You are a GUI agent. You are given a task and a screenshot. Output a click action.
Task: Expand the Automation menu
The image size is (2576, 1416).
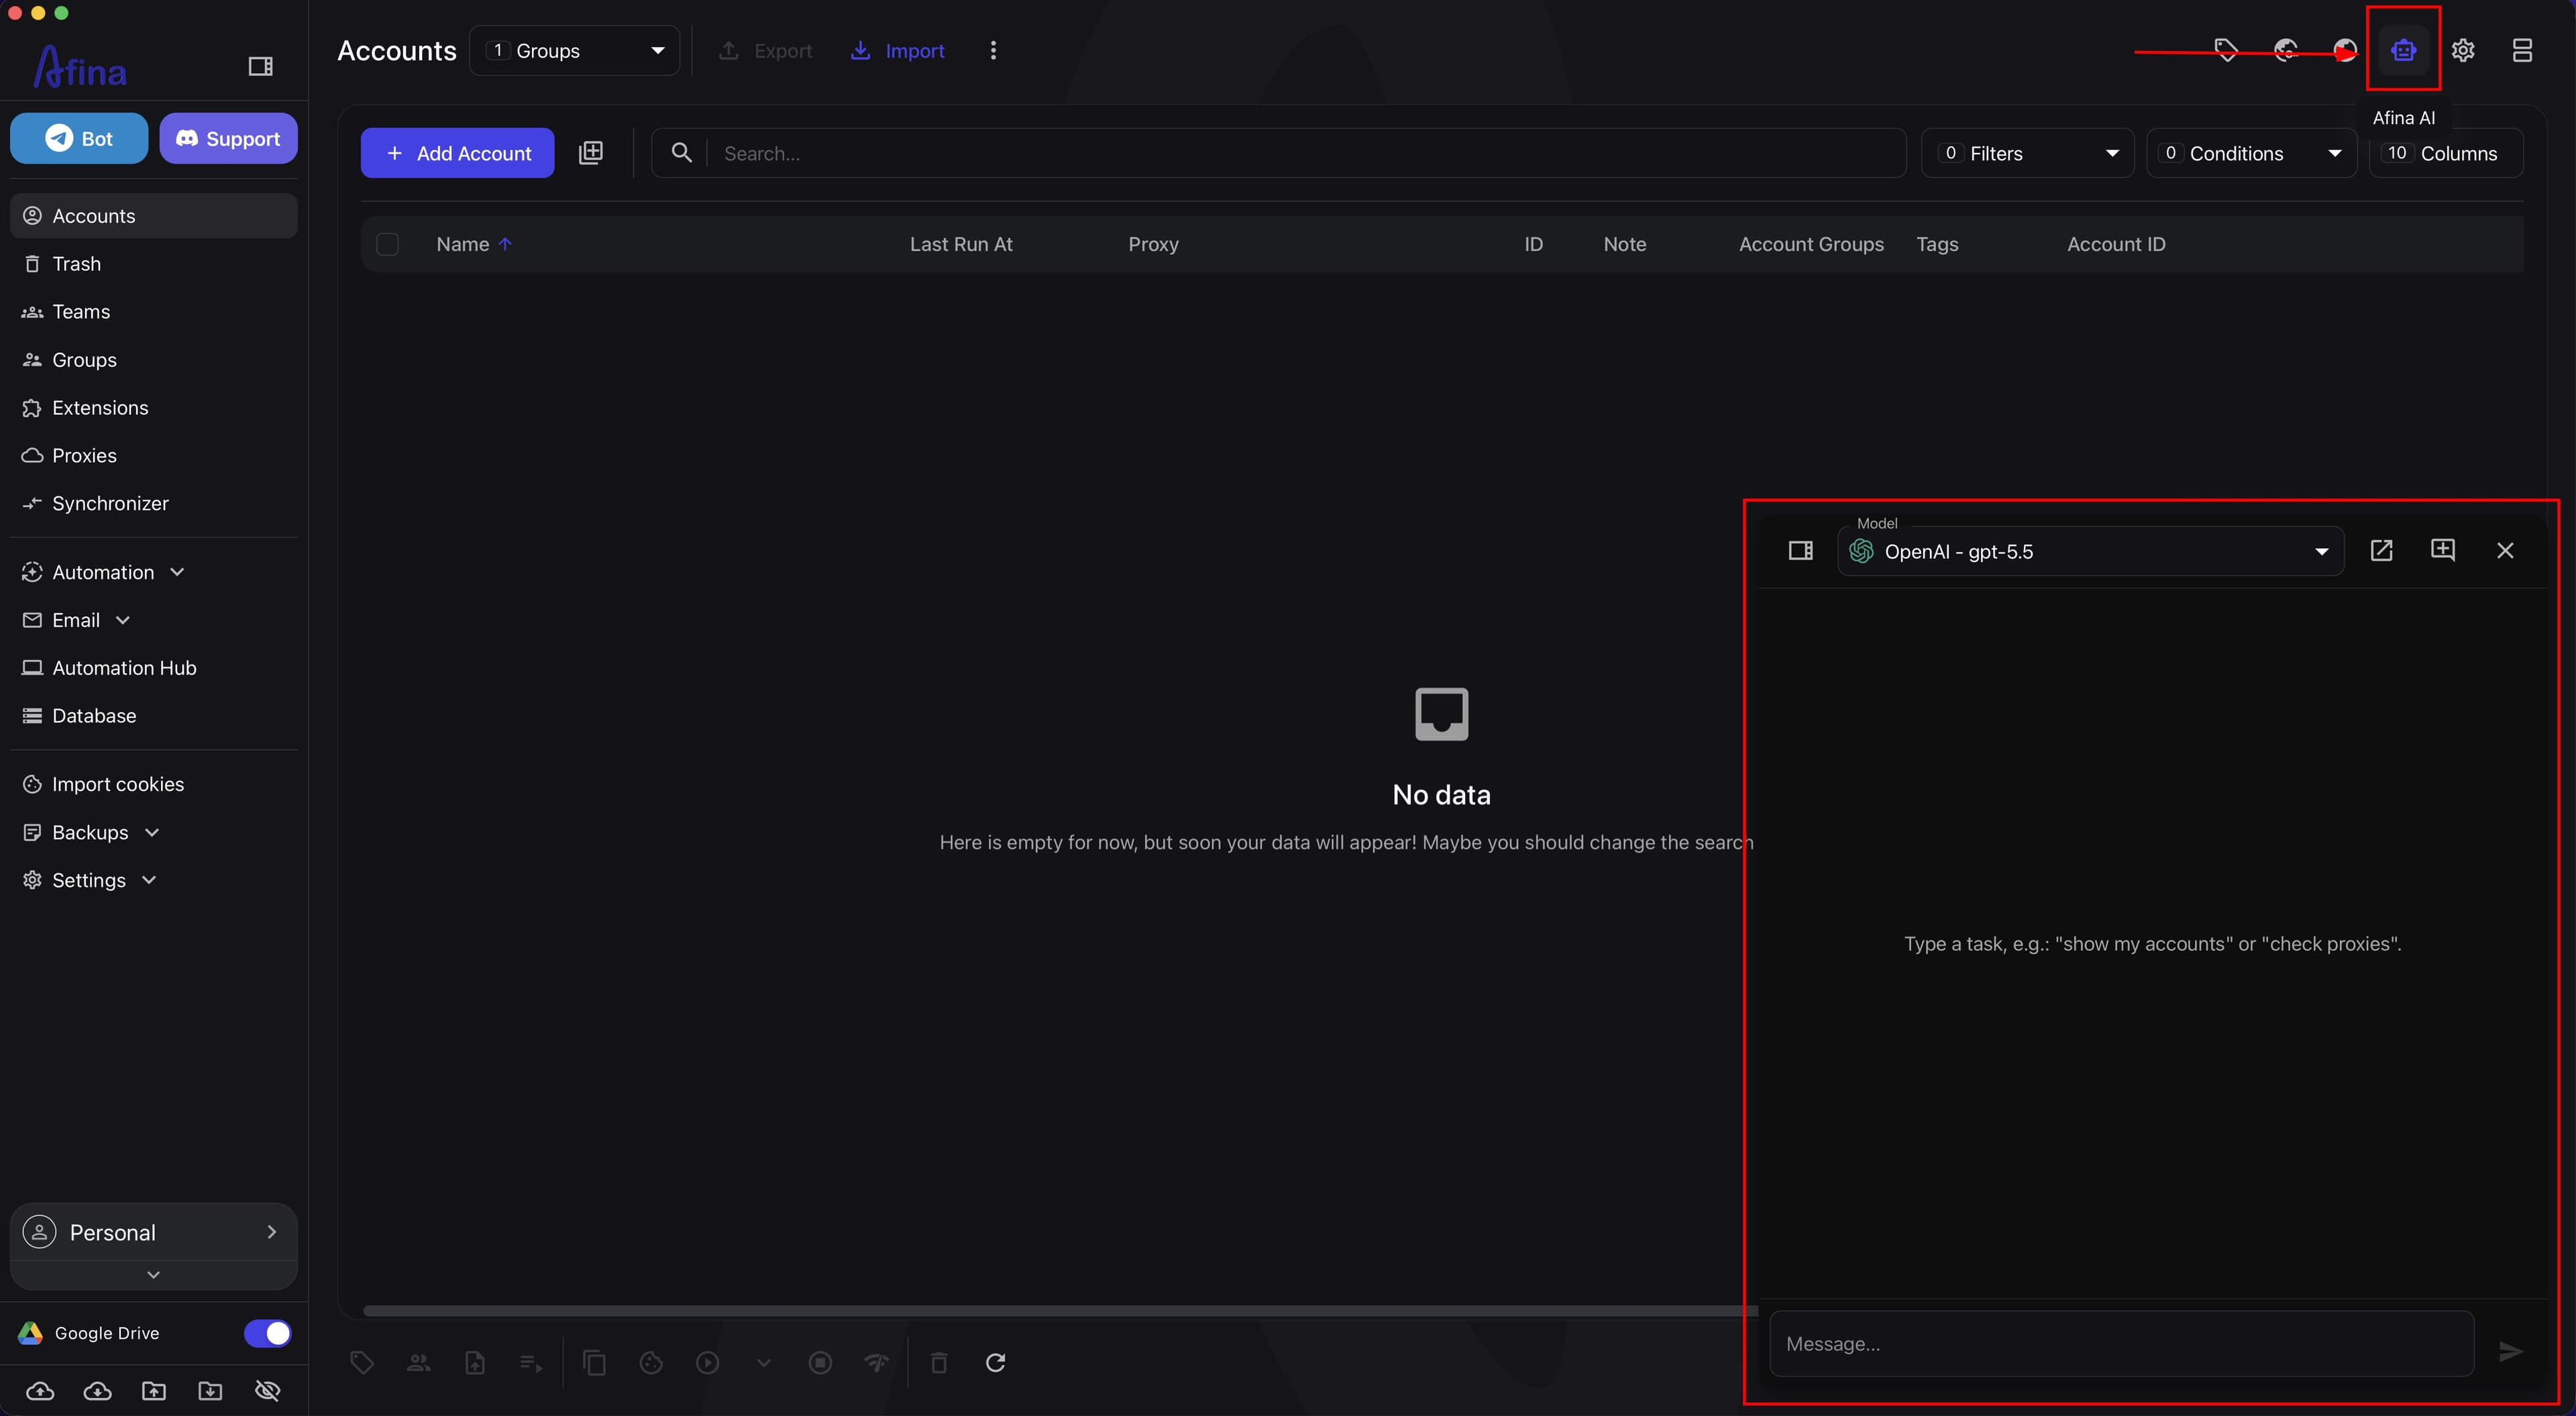(x=103, y=572)
